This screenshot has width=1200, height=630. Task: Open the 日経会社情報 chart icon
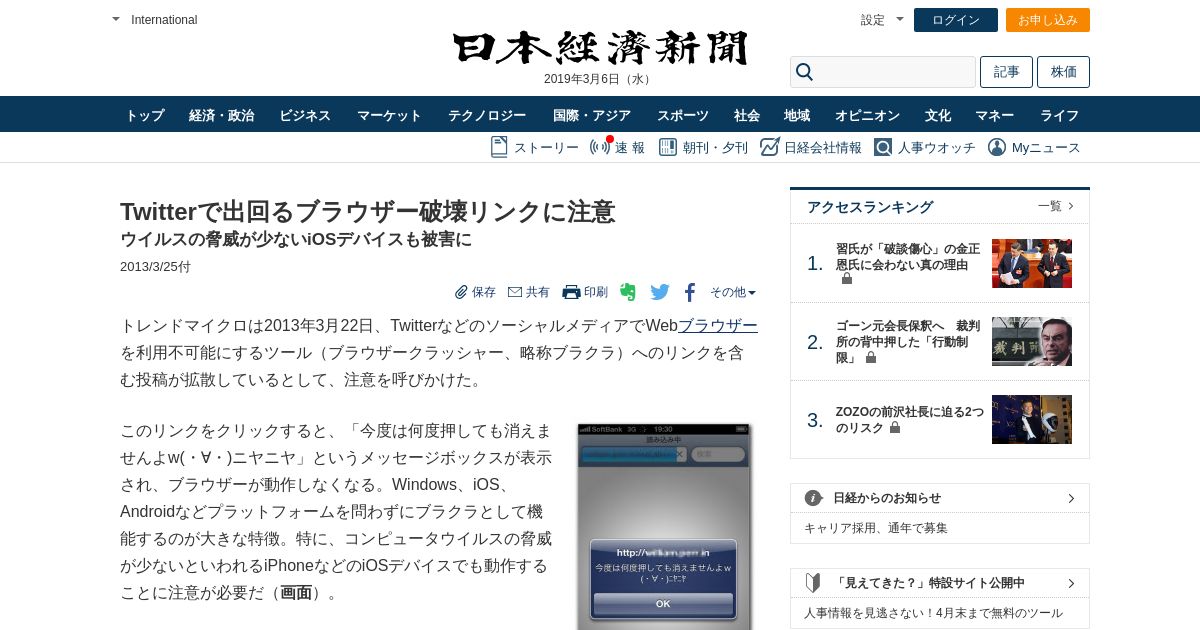coord(769,147)
